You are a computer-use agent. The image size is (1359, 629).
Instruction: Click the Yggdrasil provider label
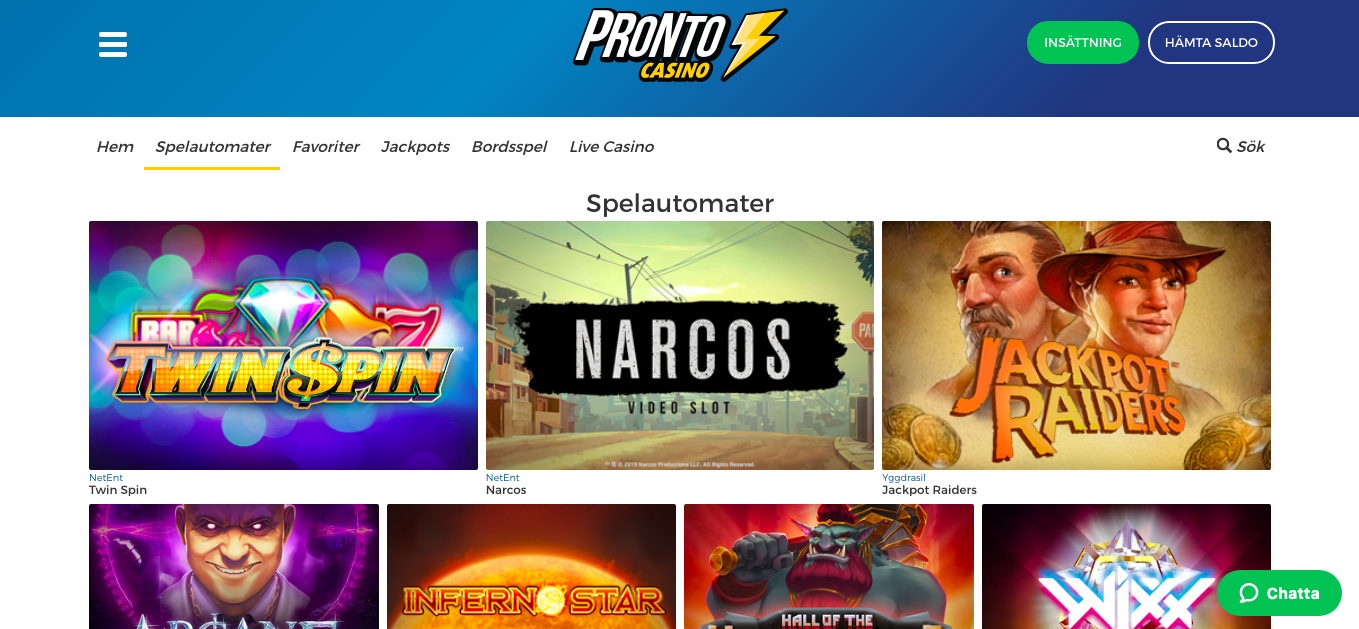point(904,478)
